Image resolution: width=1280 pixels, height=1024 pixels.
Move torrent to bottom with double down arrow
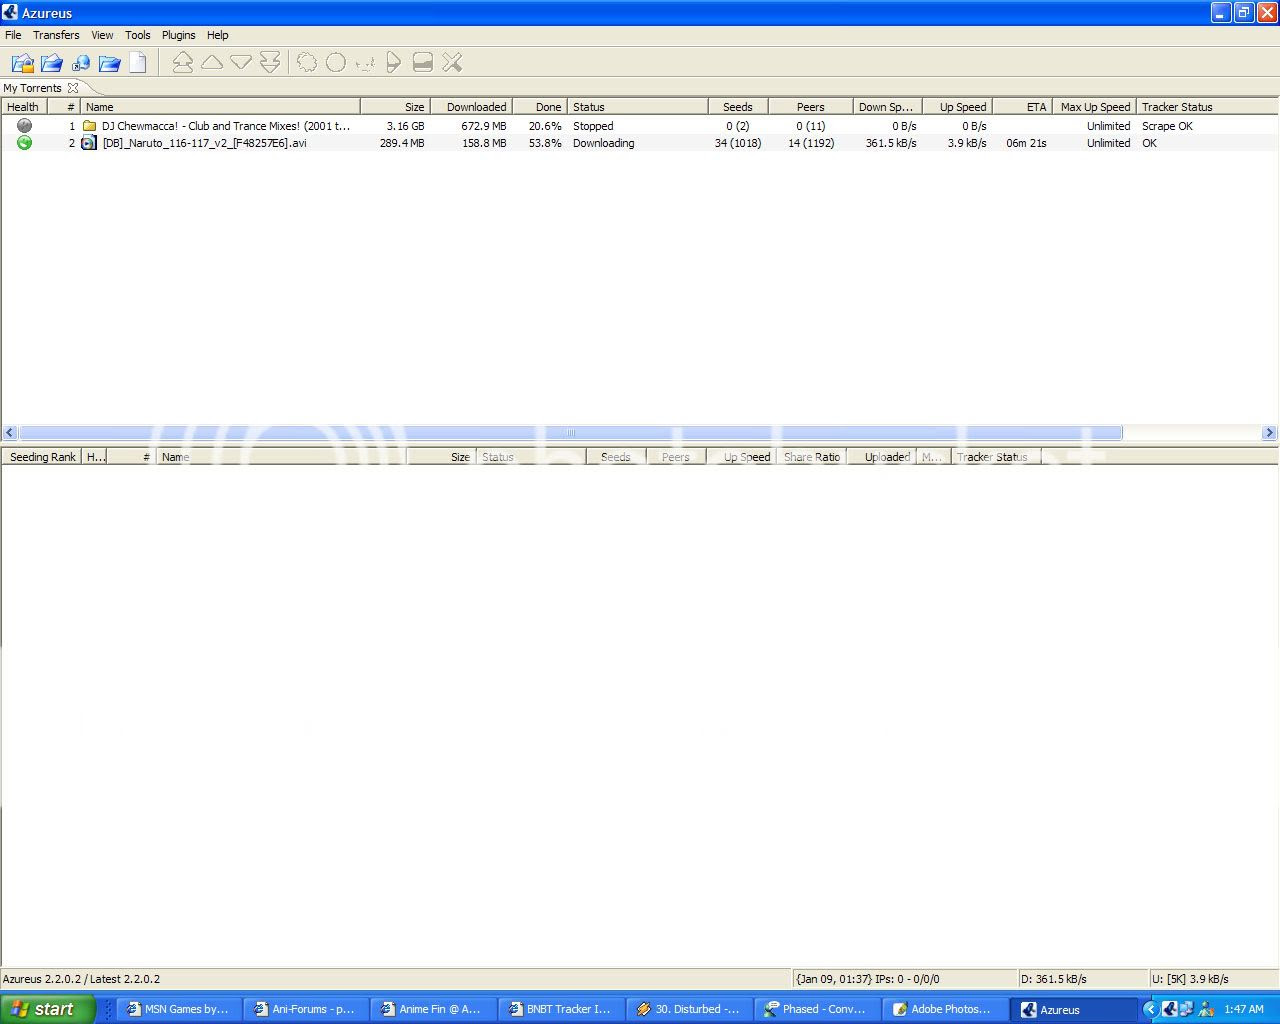click(x=270, y=63)
